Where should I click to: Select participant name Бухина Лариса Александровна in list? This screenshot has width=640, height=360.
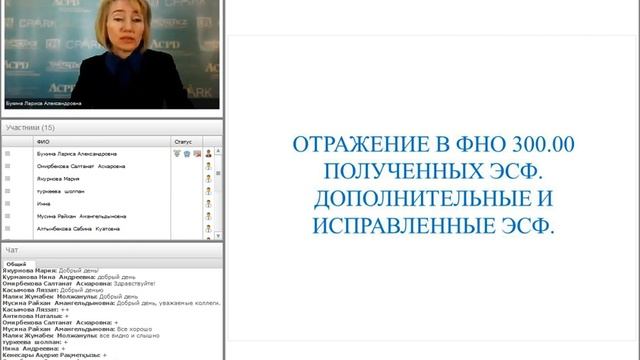(x=77, y=153)
